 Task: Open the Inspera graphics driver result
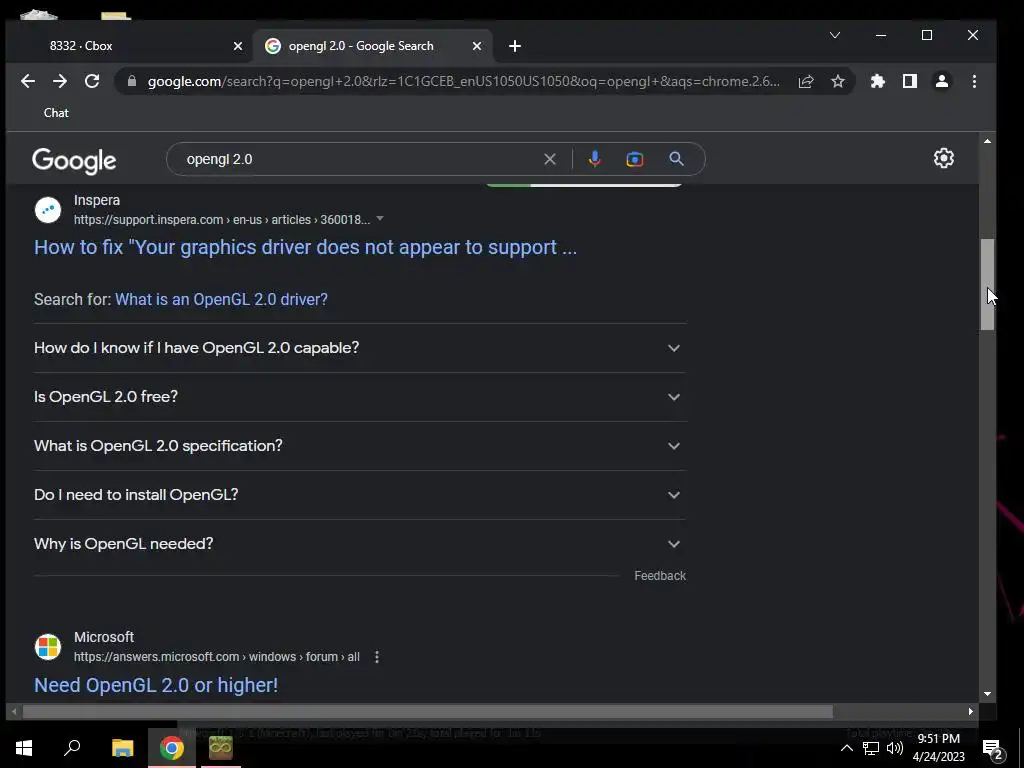[306, 247]
